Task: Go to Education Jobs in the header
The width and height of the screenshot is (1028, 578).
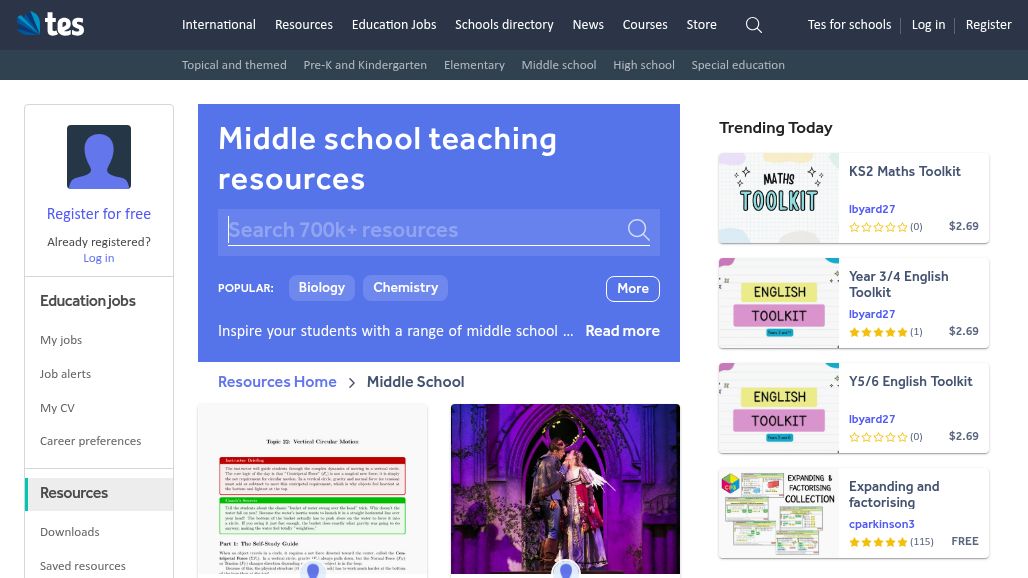Action: tap(394, 25)
